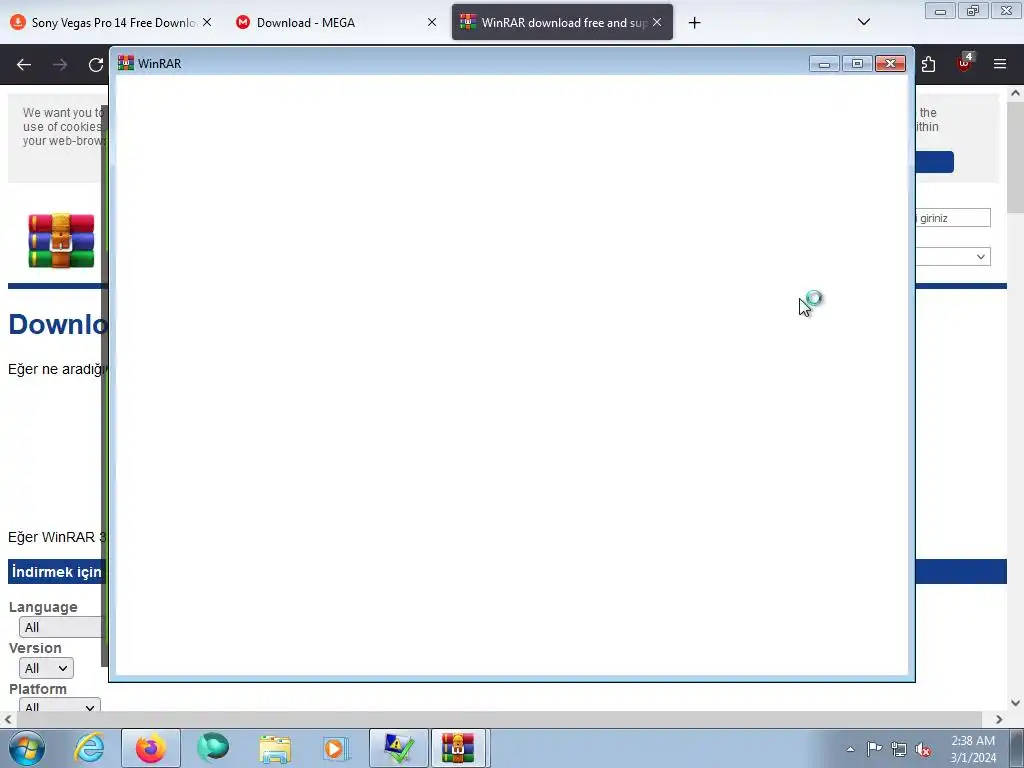Image resolution: width=1024 pixels, height=768 pixels.
Task: Click the vertical scrollbar up arrow
Action: click(1015, 93)
